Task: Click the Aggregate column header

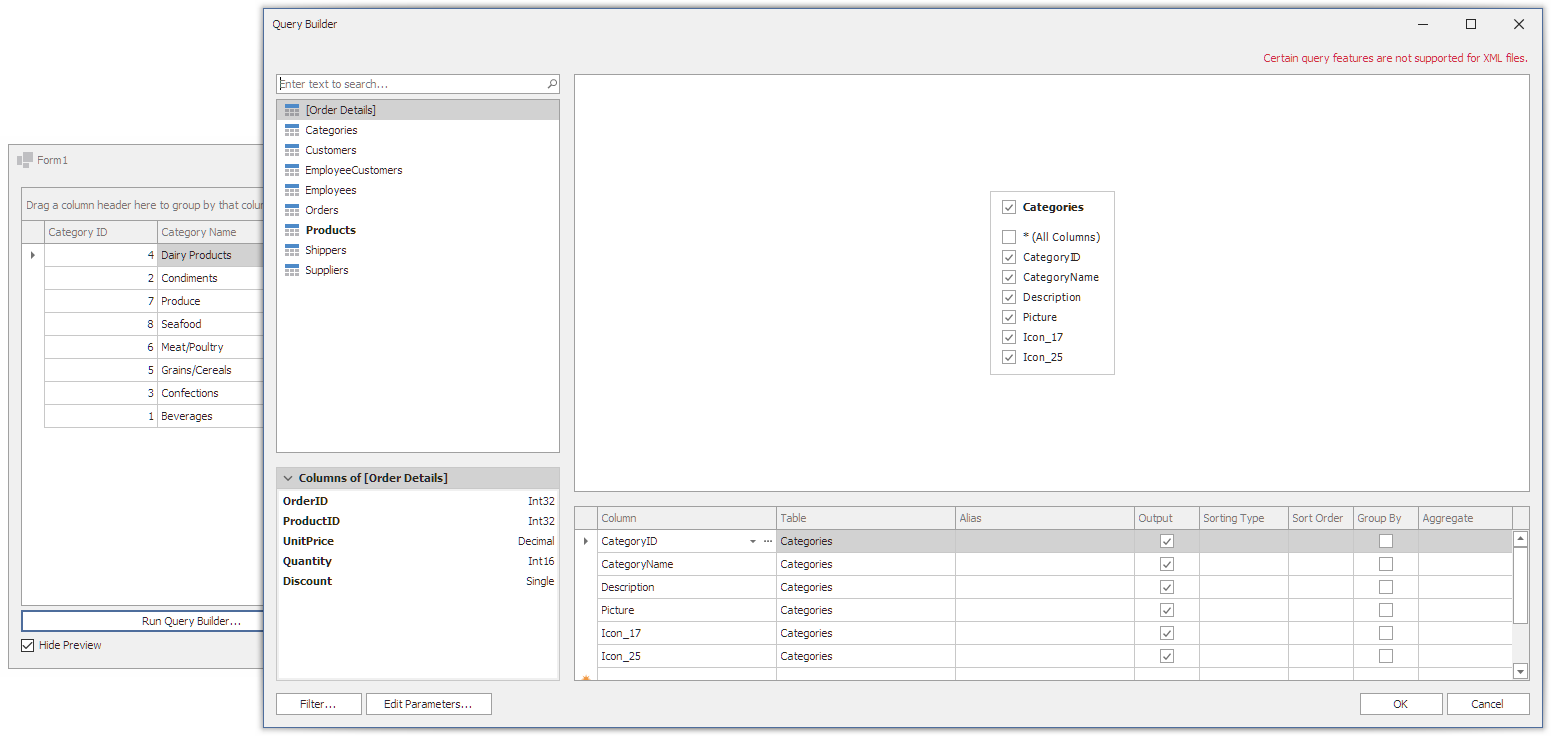Action: [x=1465, y=518]
